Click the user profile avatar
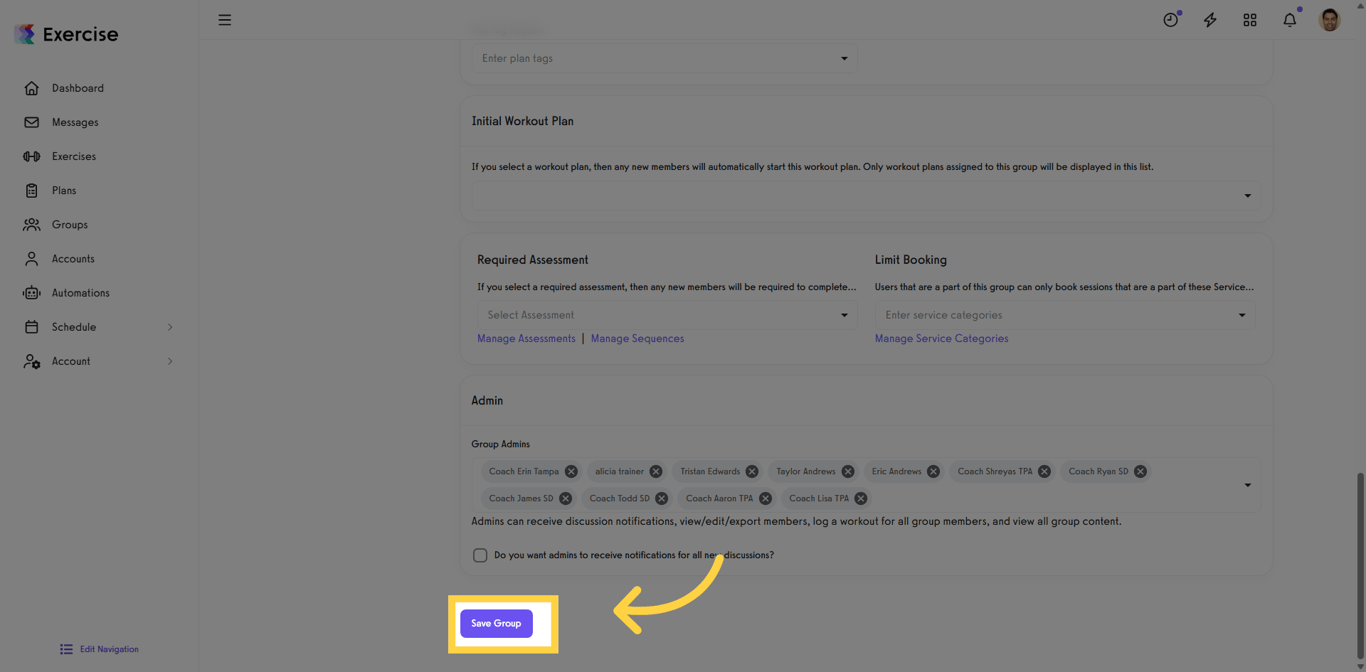 tap(1329, 20)
